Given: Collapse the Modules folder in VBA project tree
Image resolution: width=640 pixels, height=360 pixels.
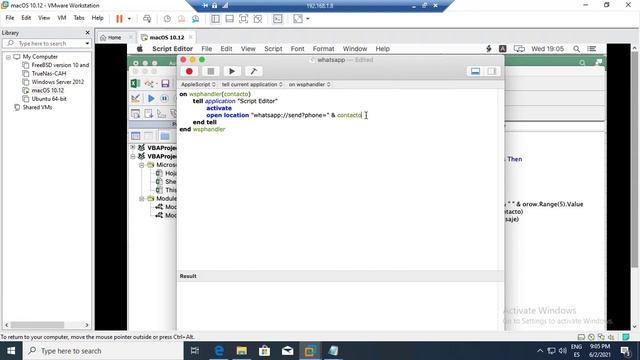Looking at the screenshot, I should (141, 198).
